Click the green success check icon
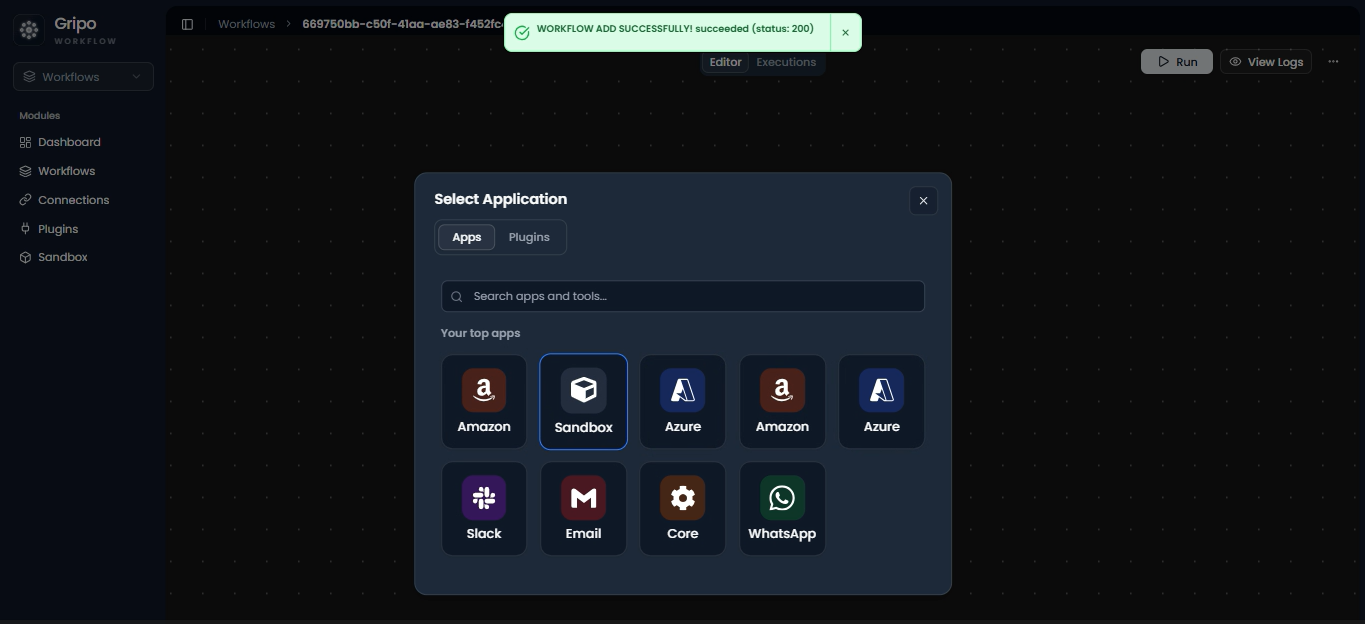The width and height of the screenshot is (1365, 624). tap(521, 33)
